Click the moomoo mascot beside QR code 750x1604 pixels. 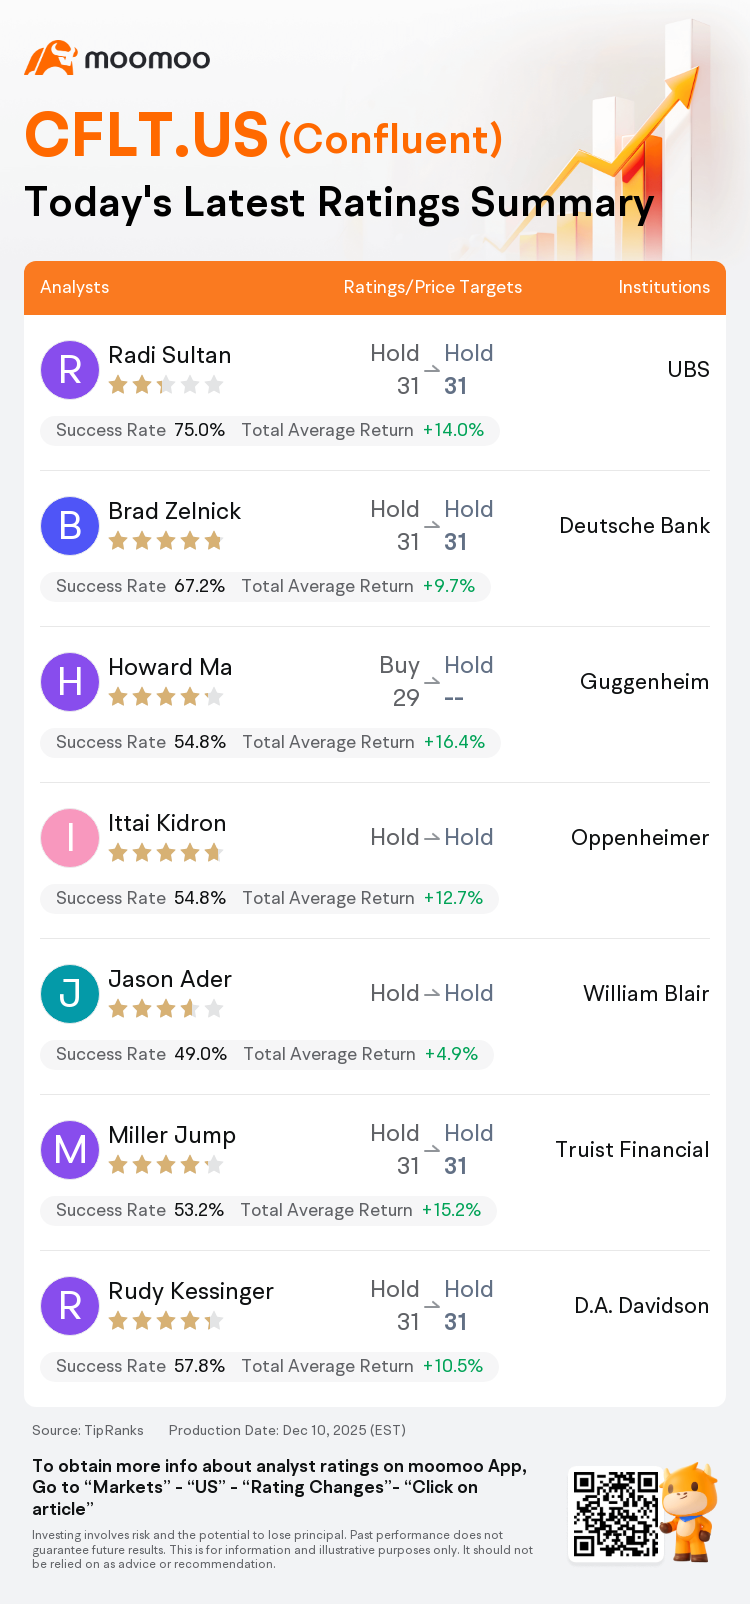pos(691,1511)
